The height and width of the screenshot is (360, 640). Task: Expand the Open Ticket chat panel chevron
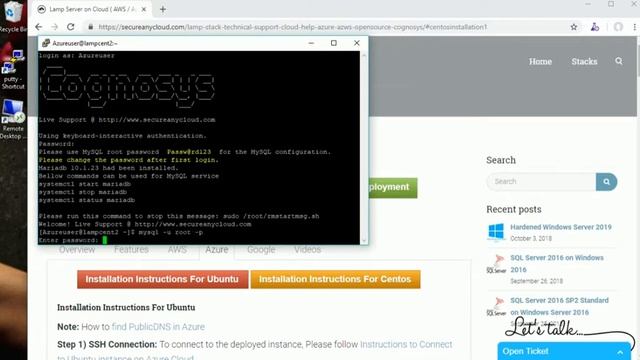click(x=620, y=352)
